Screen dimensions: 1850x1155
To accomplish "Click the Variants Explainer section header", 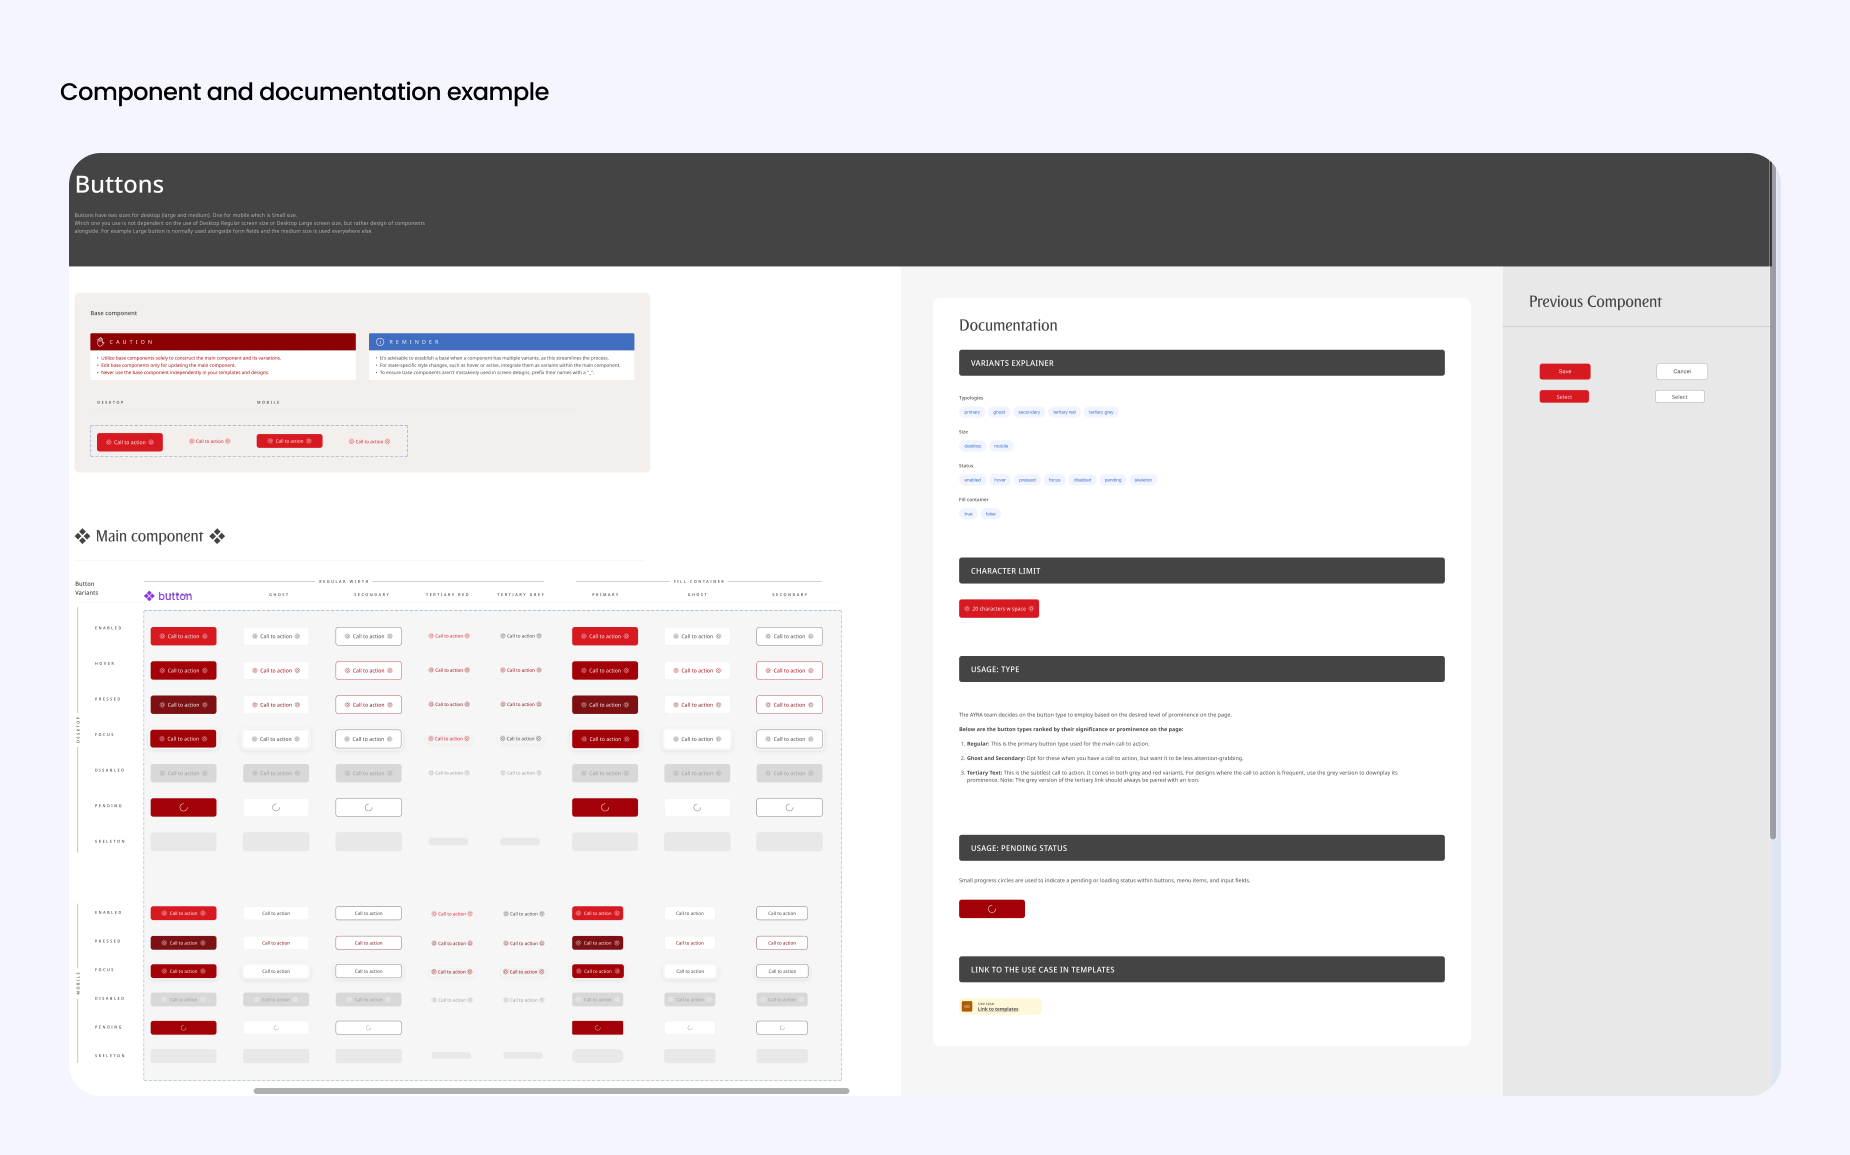I will coord(1201,363).
